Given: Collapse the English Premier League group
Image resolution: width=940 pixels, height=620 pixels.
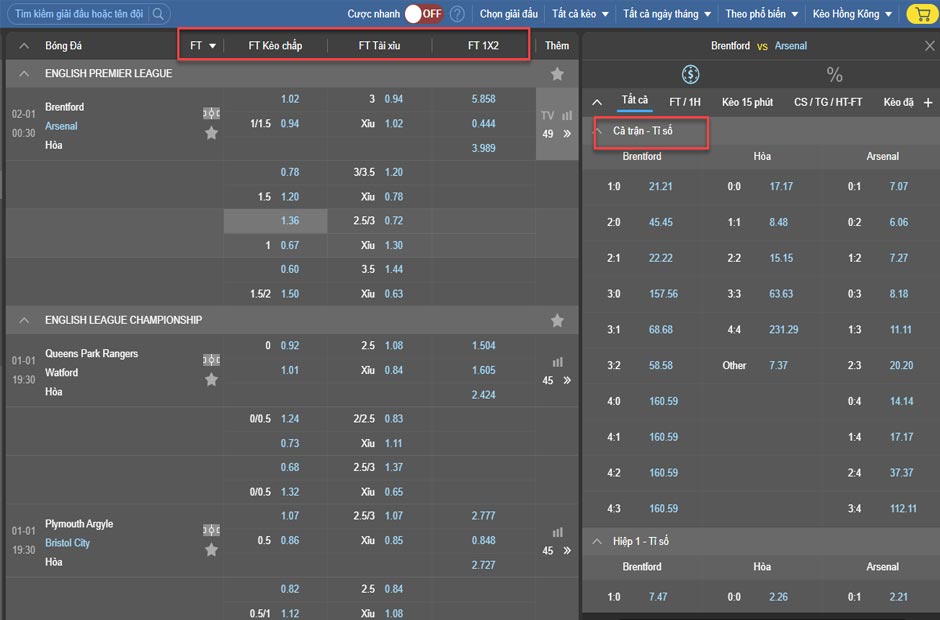Looking at the screenshot, I should click(x=24, y=73).
